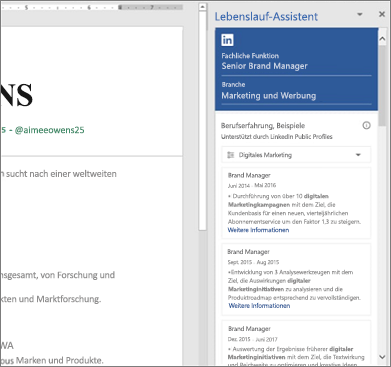391x367 pixels.
Task: Open the Lebenslauf-Assistent pane options arrow
Action: tap(360, 14)
